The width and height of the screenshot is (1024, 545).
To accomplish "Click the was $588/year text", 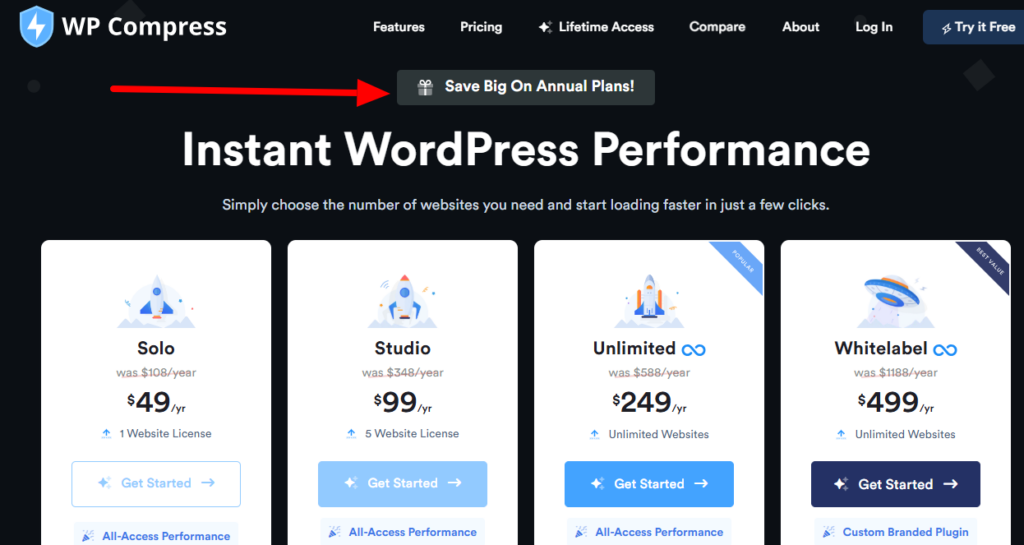I will (649, 373).
